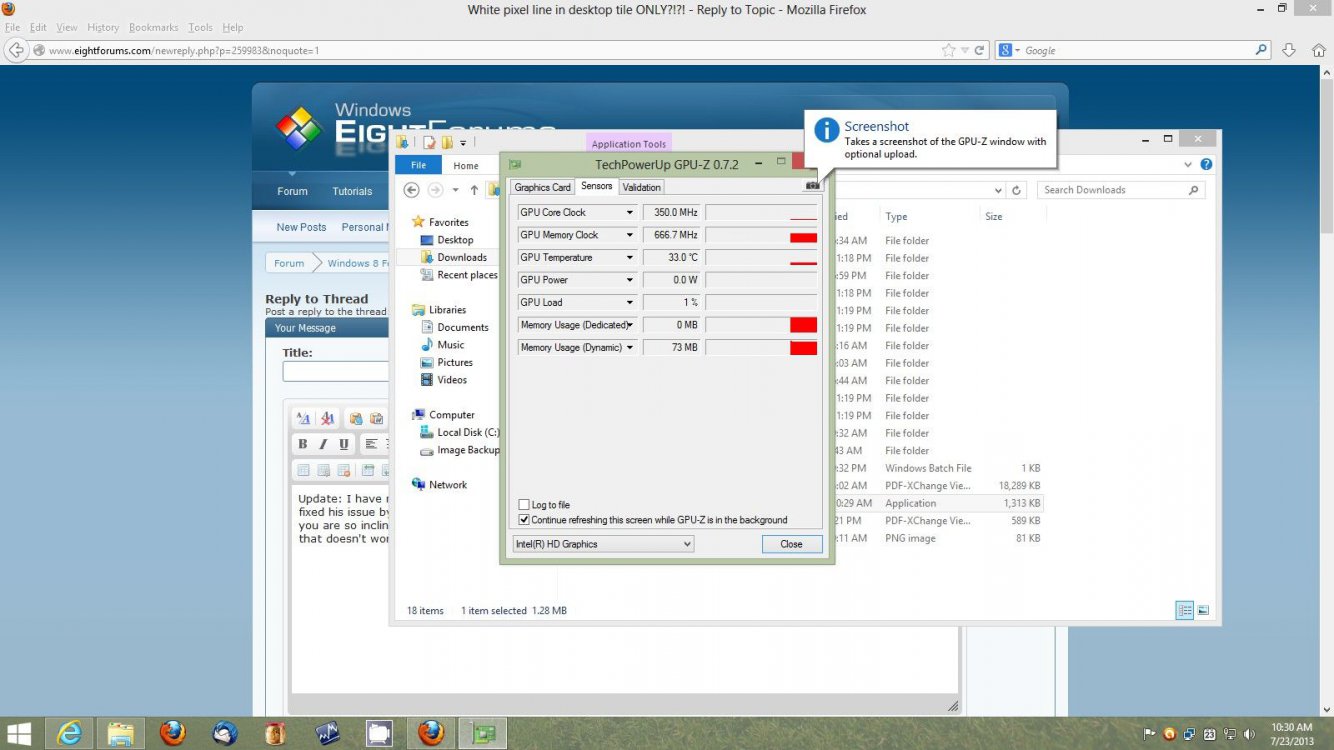1334x750 pixels.
Task: Select Recent places in Explorer Favorites
Action: tap(467, 275)
